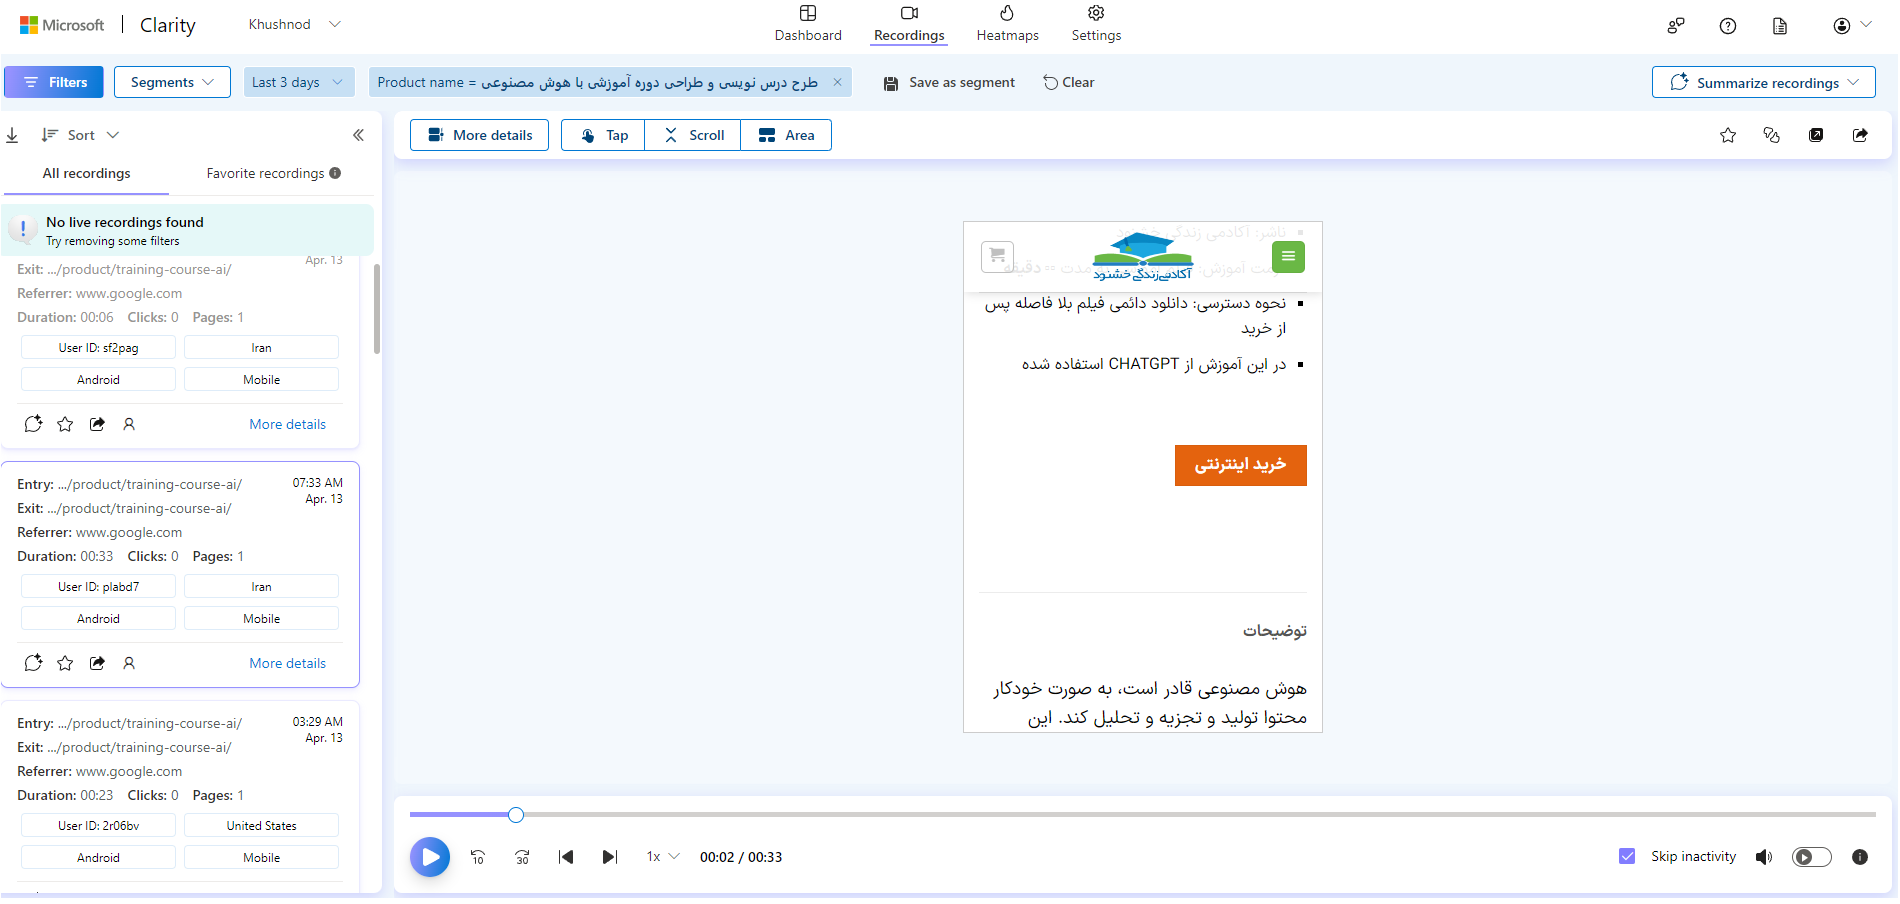
Task: Expand the Last 3 days date range
Action: point(299,82)
